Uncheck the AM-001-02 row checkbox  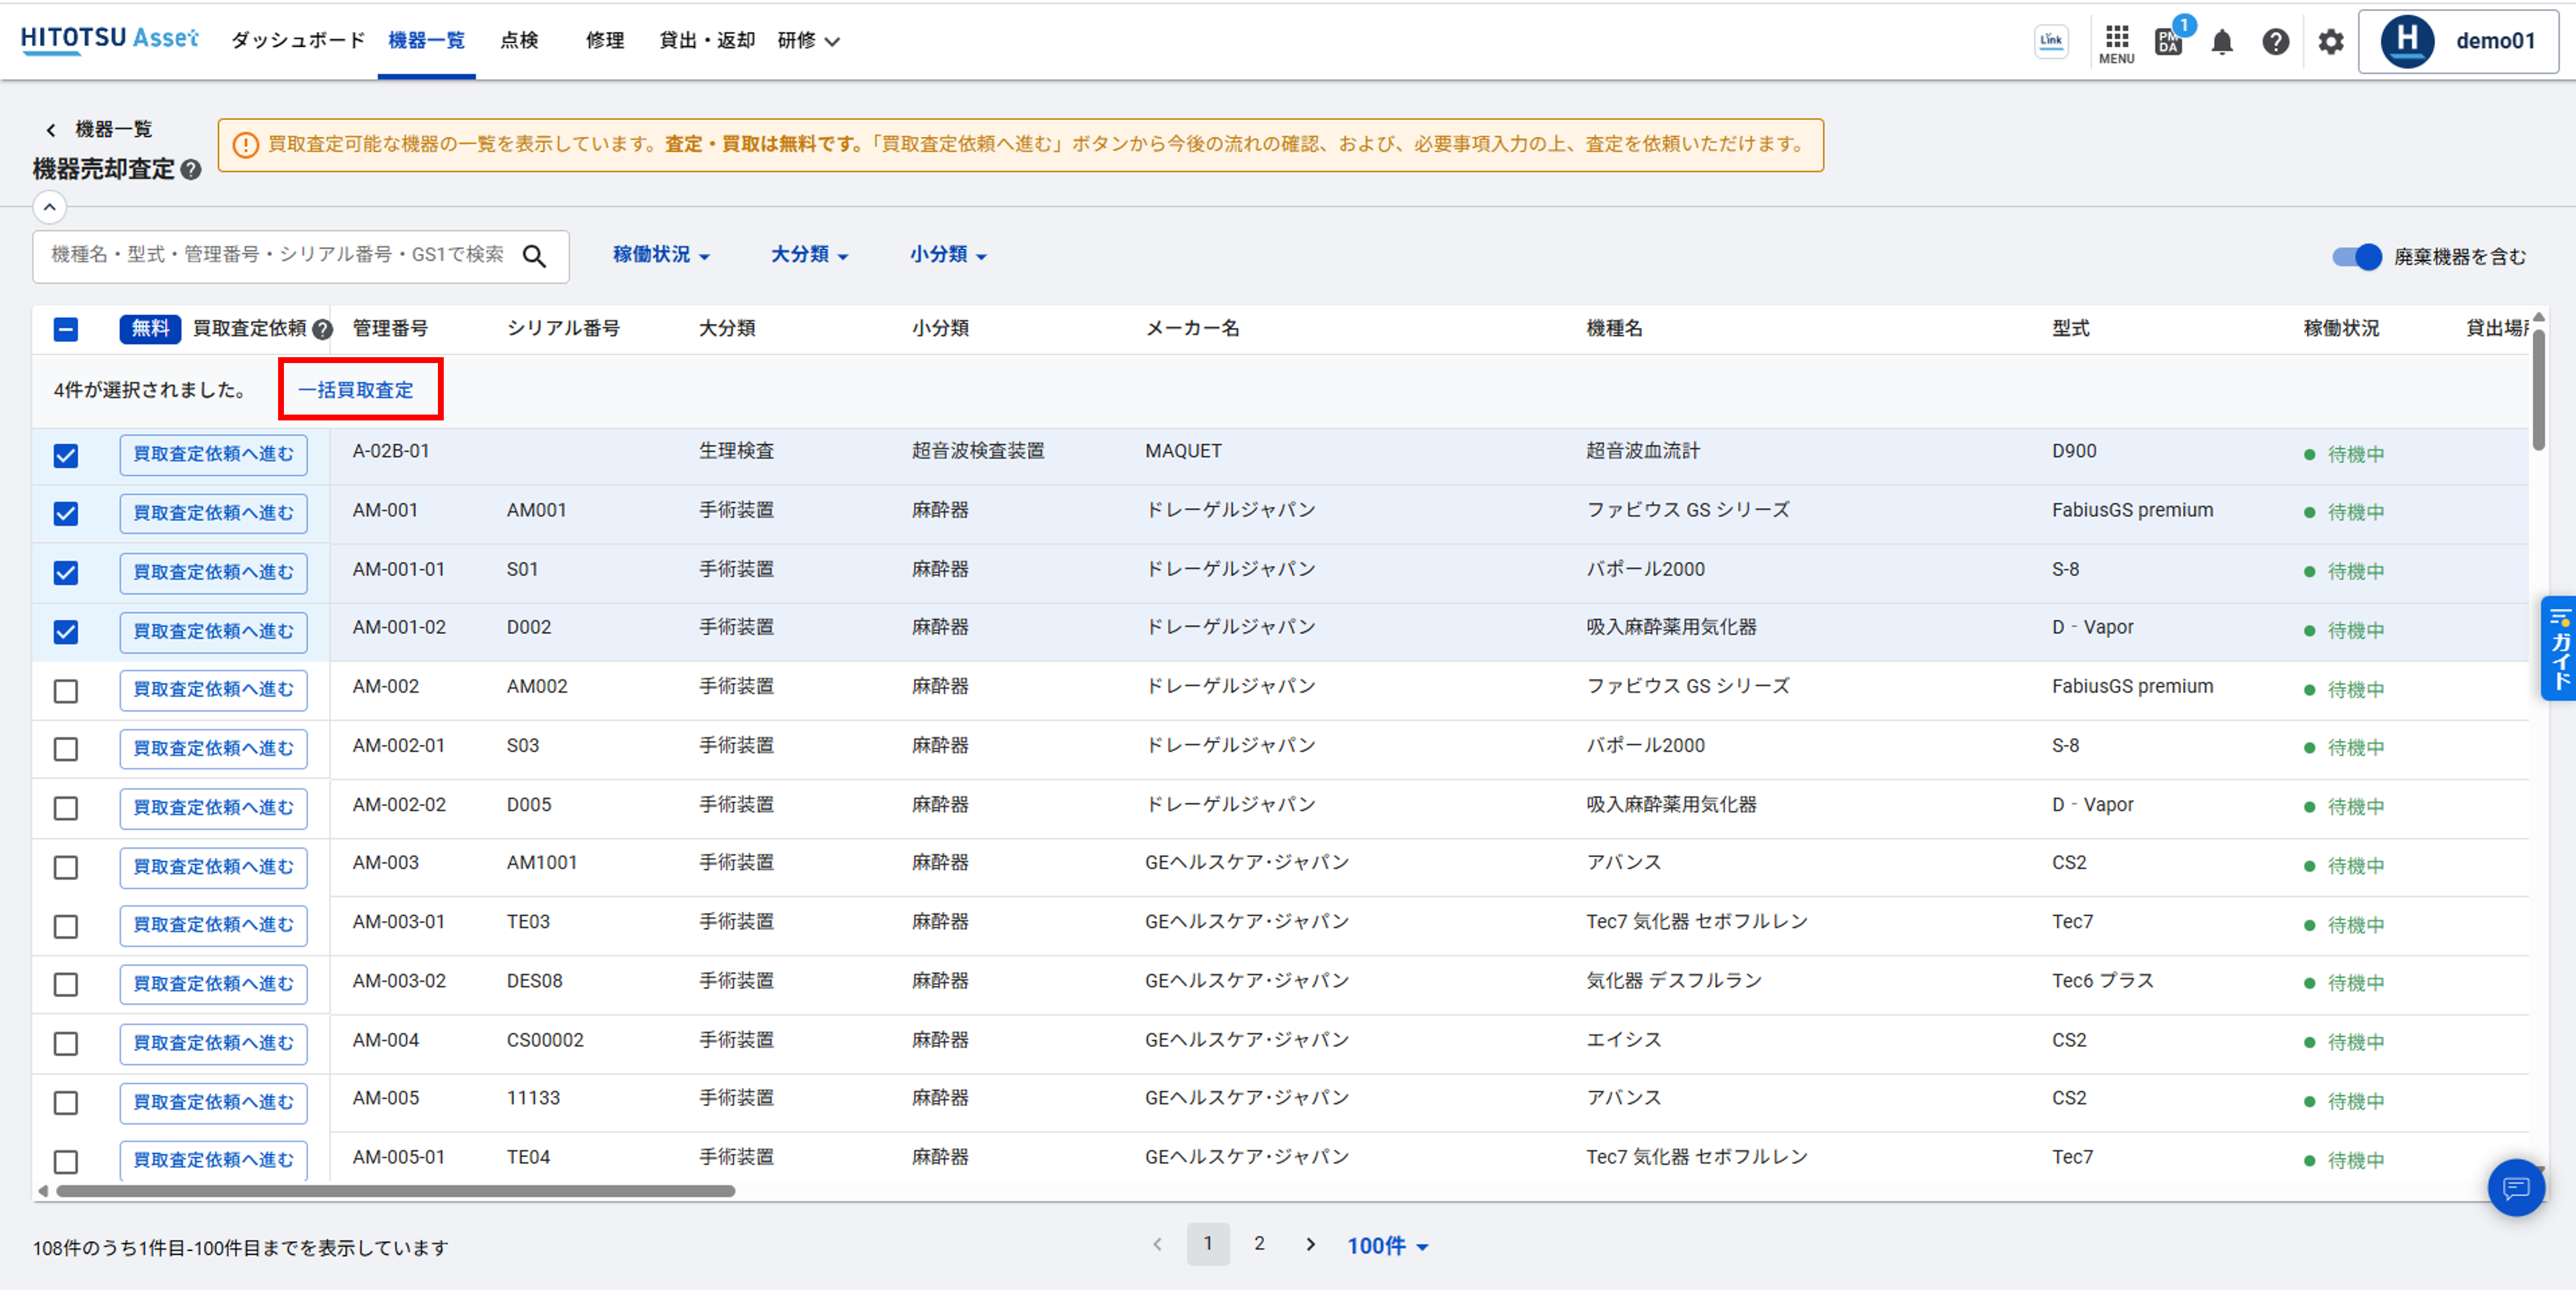[x=66, y=632]
